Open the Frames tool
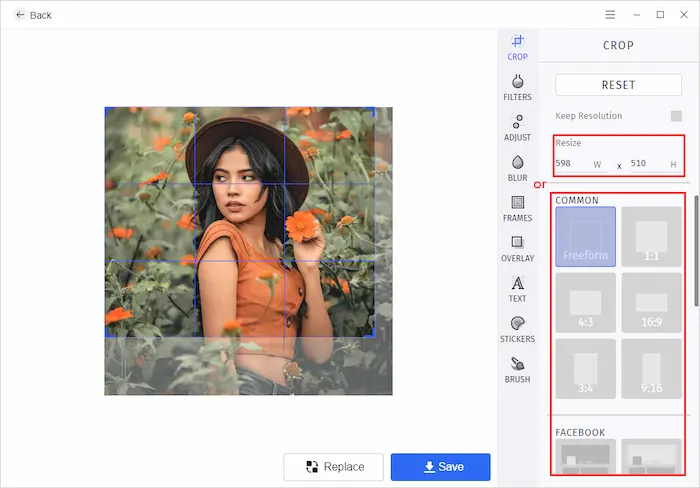 point(517,209)
